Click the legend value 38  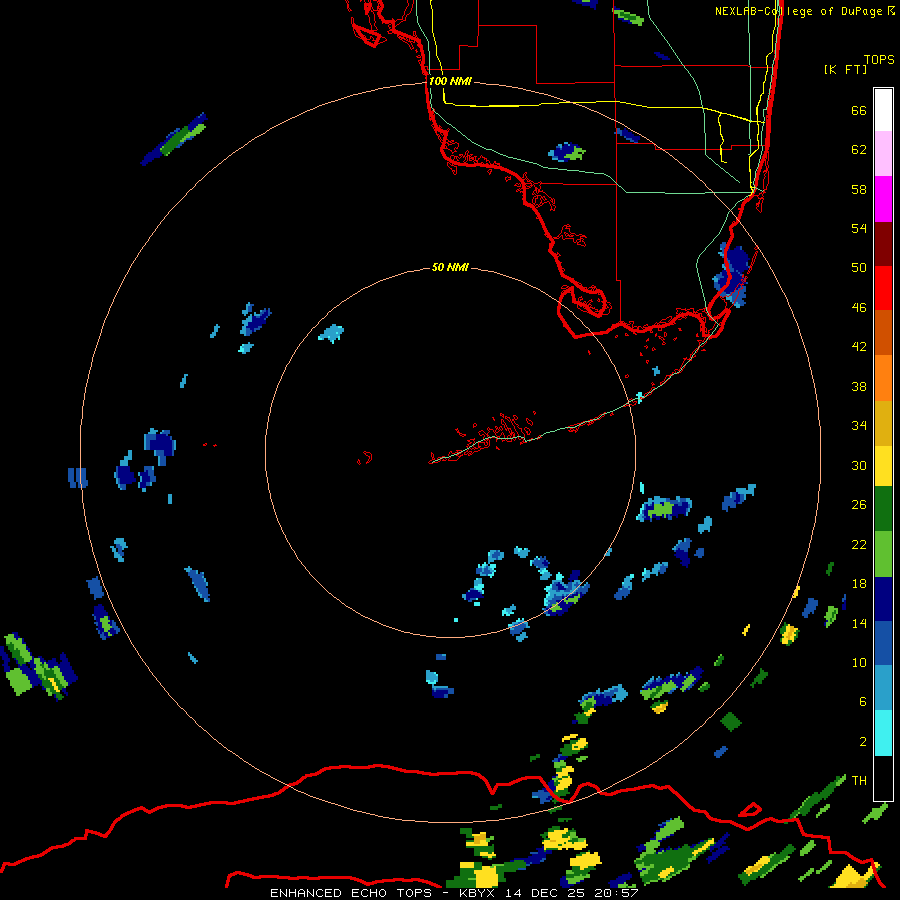(859, 386)
